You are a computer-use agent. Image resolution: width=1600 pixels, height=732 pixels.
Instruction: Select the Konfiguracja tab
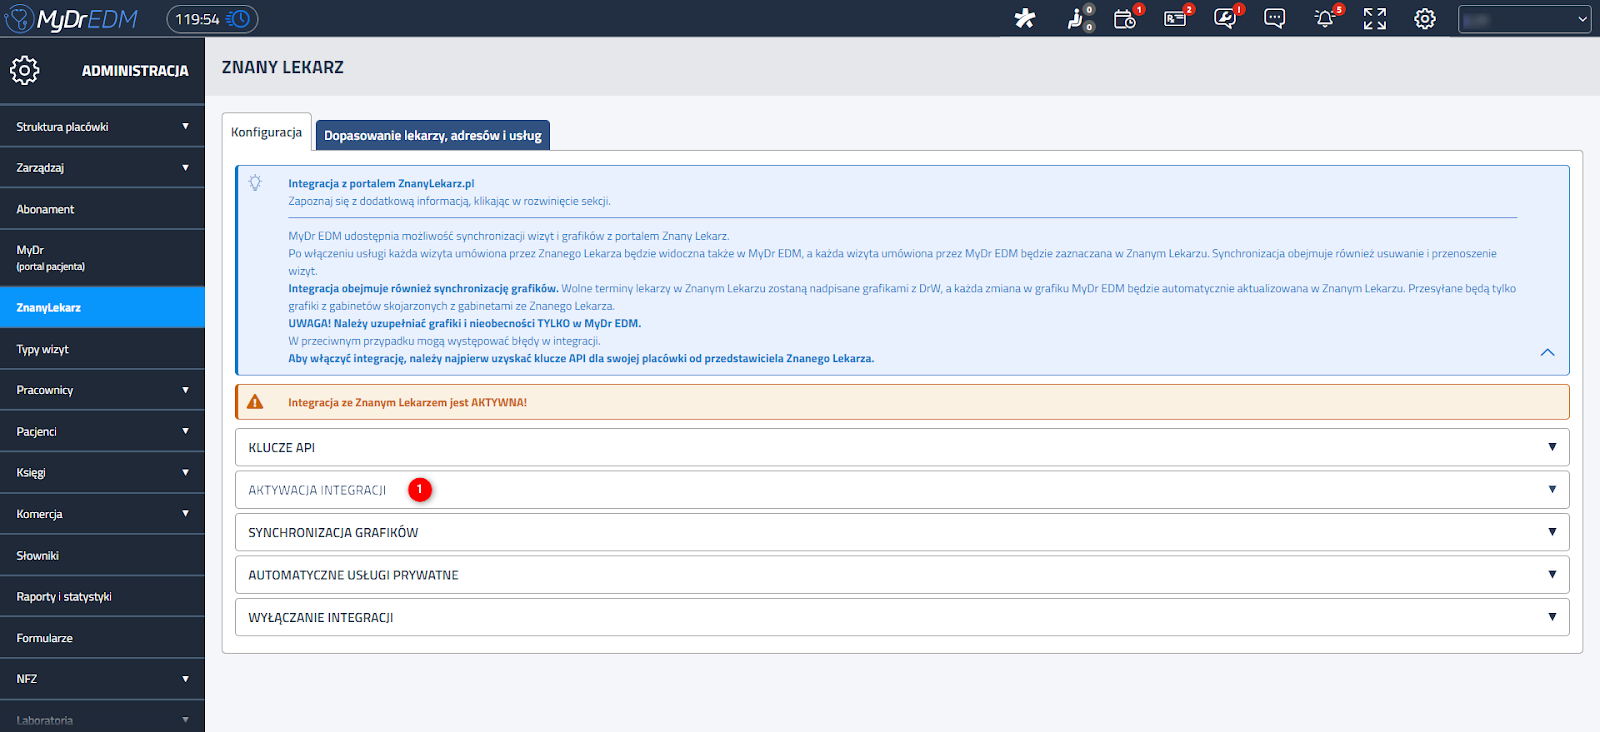[266, 132]
